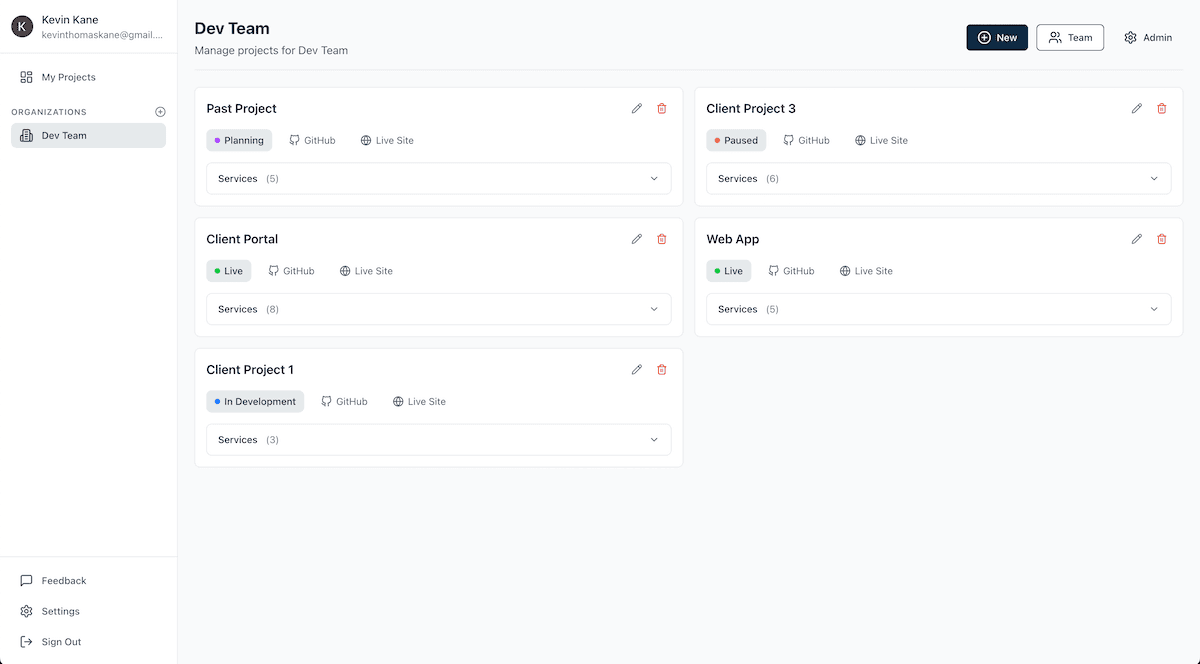Create a project with the New button

coord(997,37)
